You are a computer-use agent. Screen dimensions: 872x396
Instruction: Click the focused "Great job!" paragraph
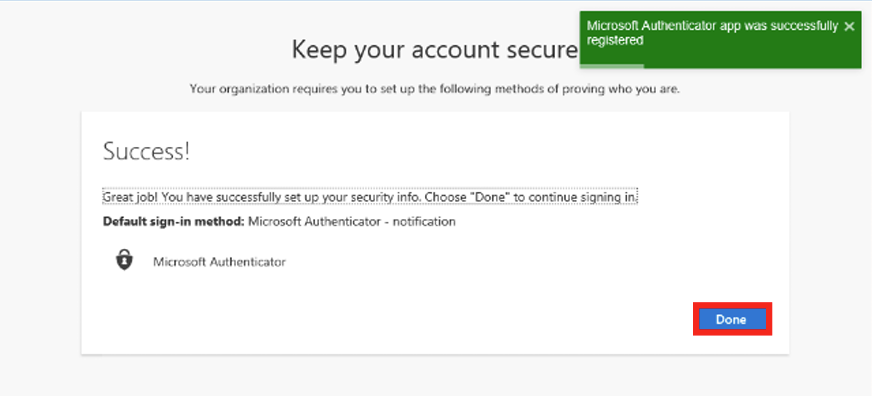(x=370, y=197)
